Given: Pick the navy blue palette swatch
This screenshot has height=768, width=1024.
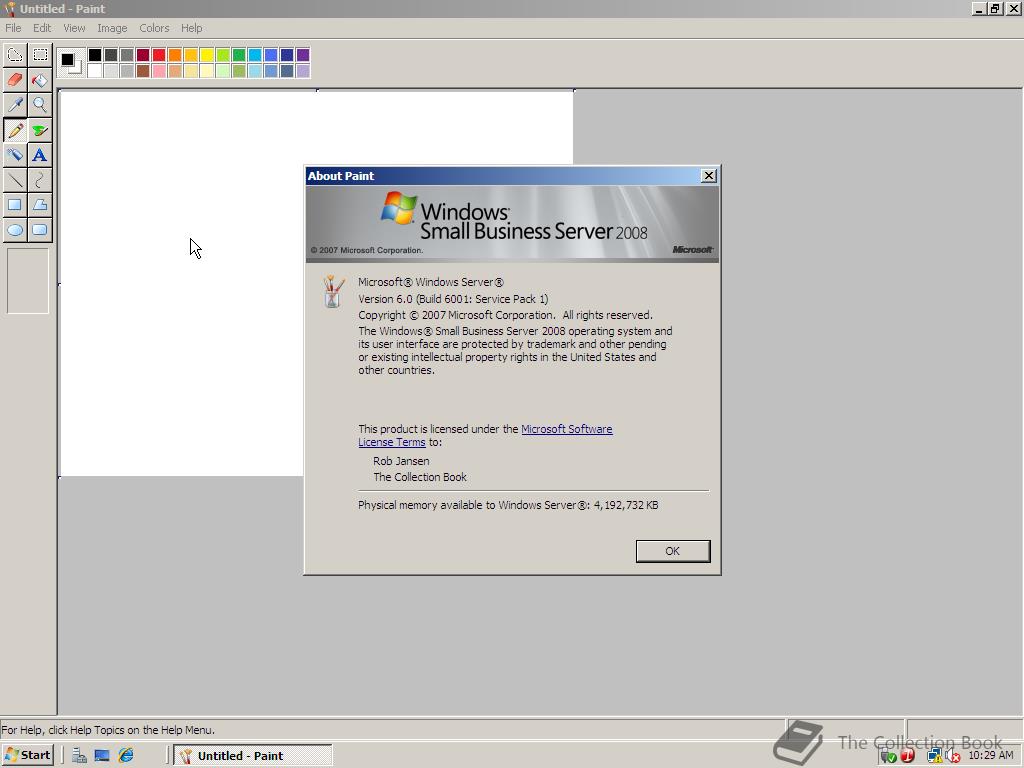Looking at the screenshot, I should tap(287, 55).
